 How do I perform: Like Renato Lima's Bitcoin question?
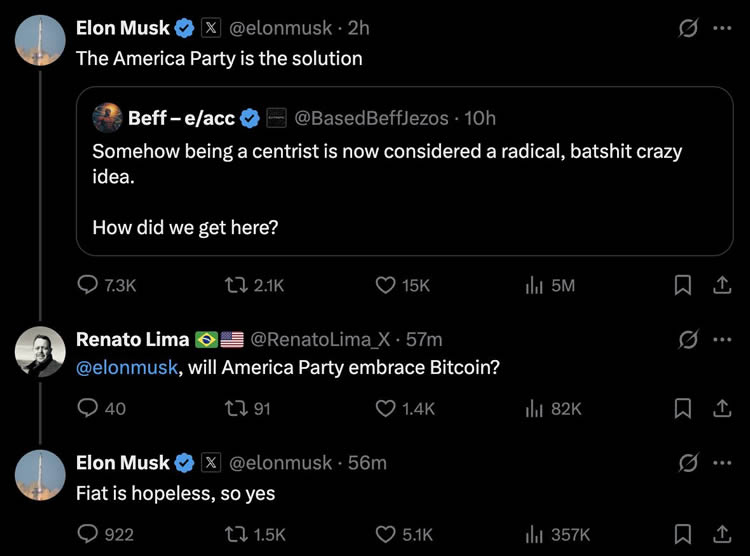pos(386,408)
